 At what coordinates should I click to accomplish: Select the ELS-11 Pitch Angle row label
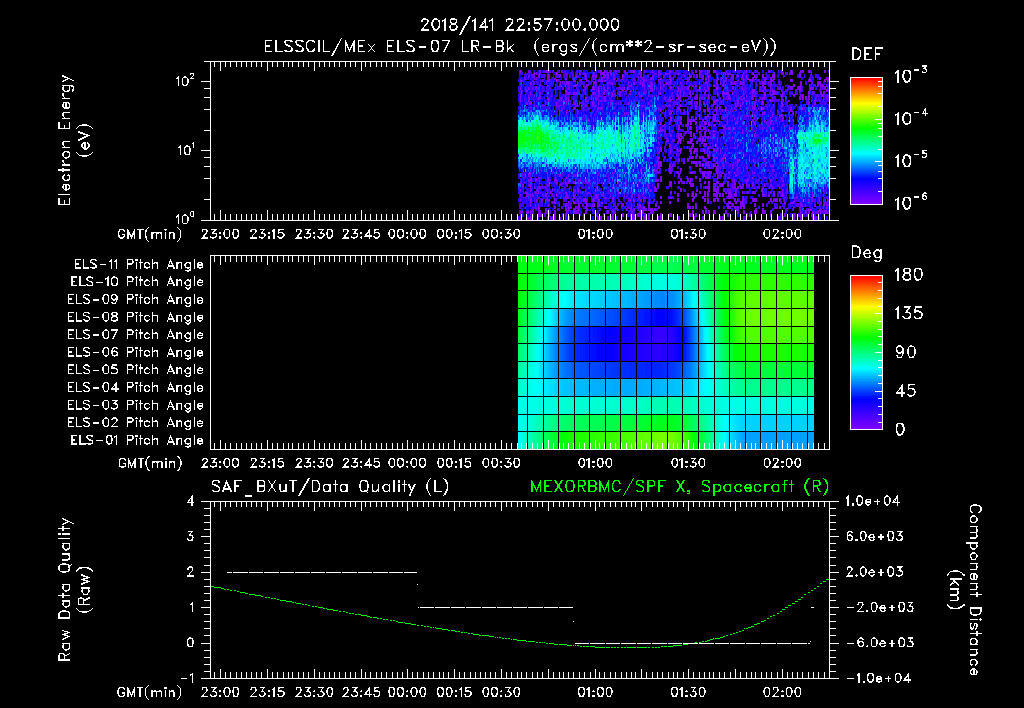[138, 265]
